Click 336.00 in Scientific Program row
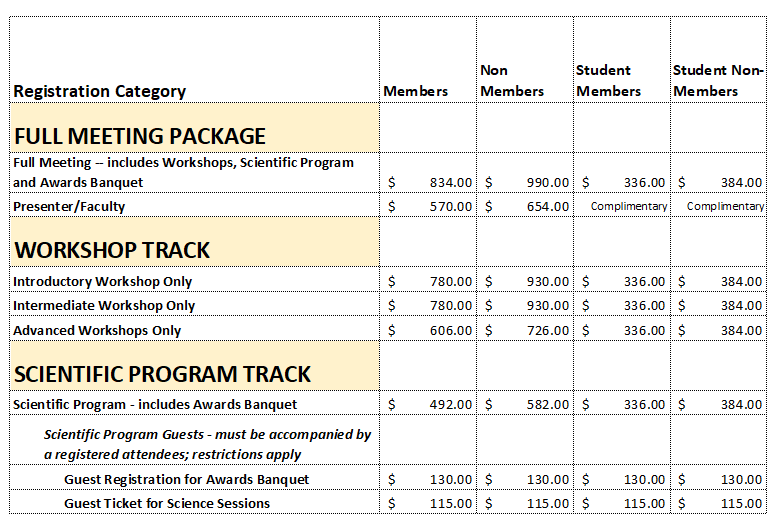Screen dimensions: 777x523 point(644,405)
